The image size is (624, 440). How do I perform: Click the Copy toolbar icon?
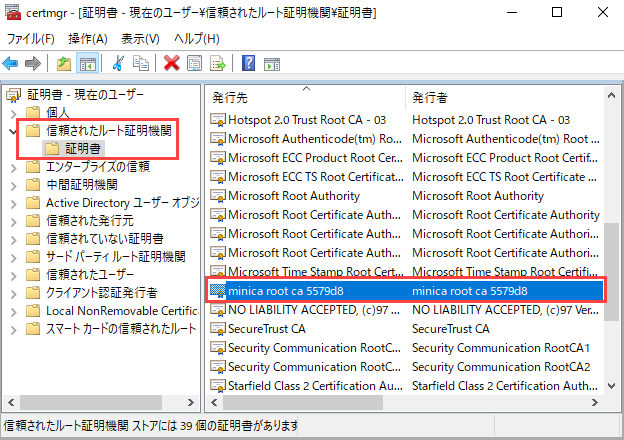140,63
